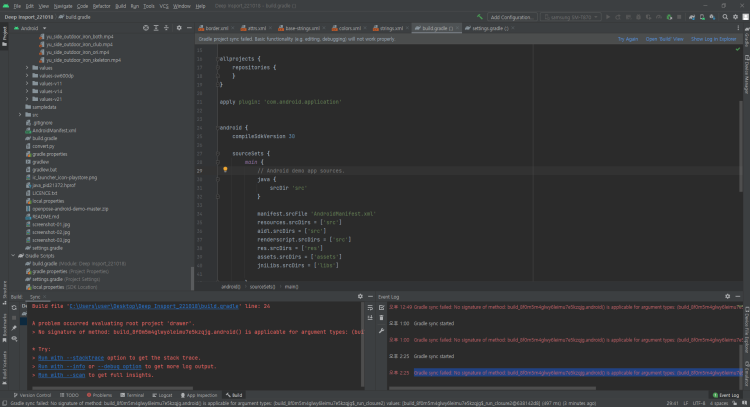The image size is (750, 407).
Task: Expand the src folder
Action: coord(20,115)
